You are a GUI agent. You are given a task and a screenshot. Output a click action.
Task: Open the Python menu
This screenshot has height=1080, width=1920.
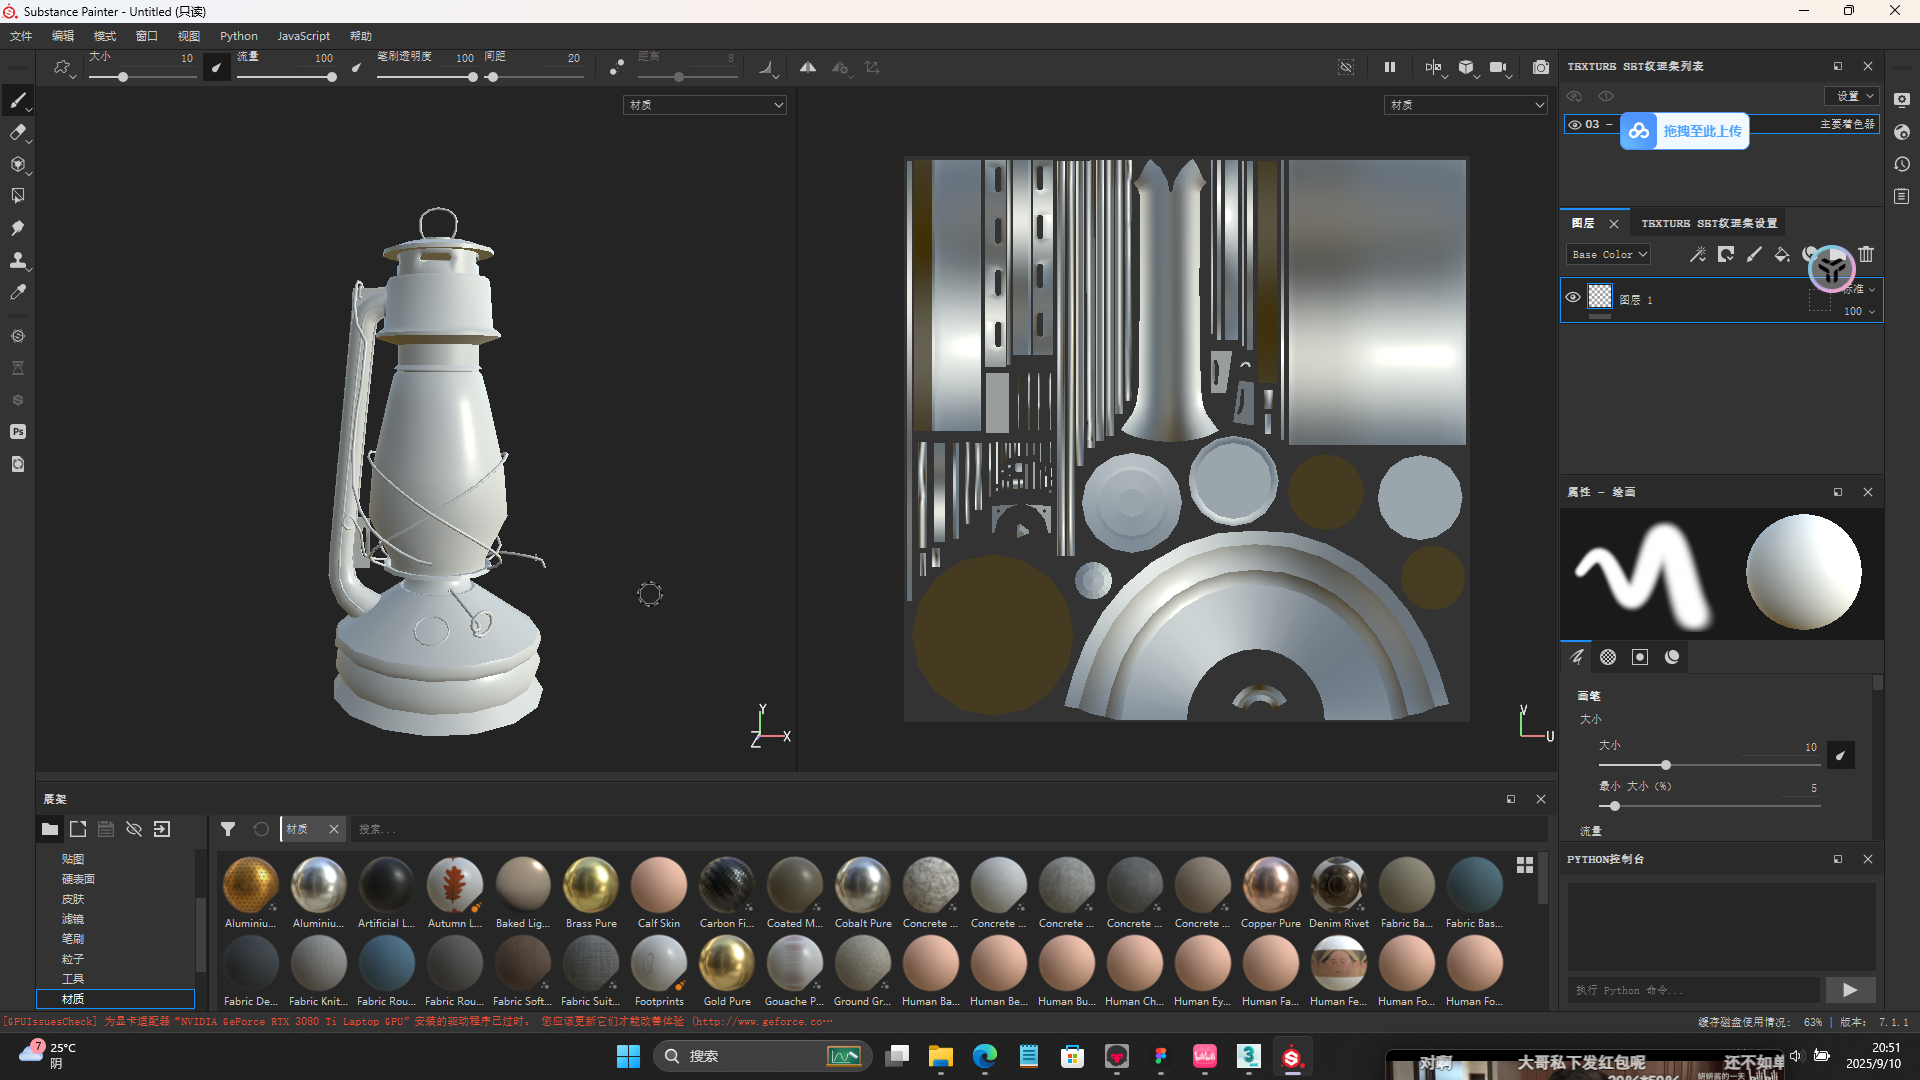coord(238,36)
